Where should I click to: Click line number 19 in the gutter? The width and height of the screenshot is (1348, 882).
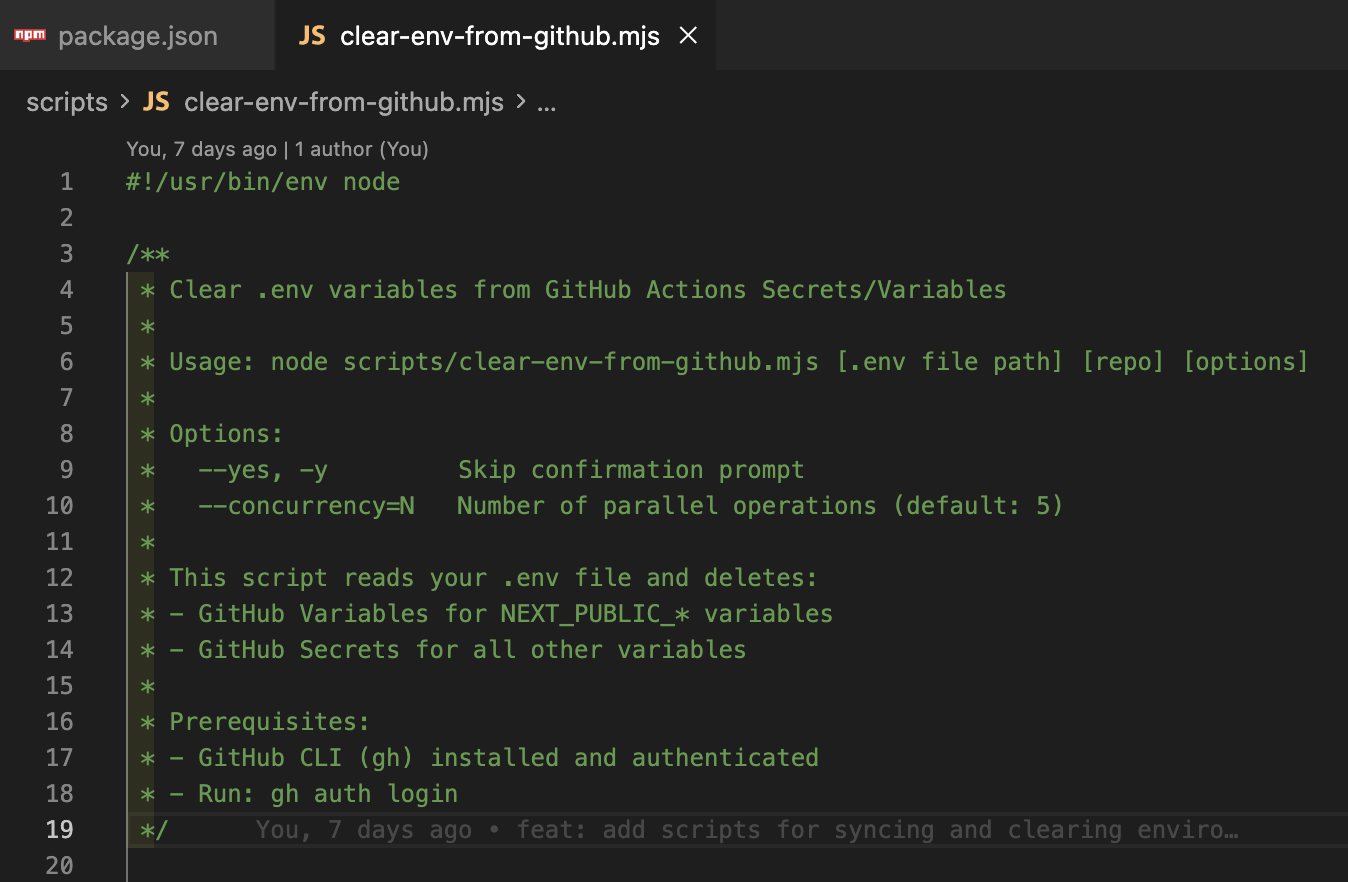60,830
